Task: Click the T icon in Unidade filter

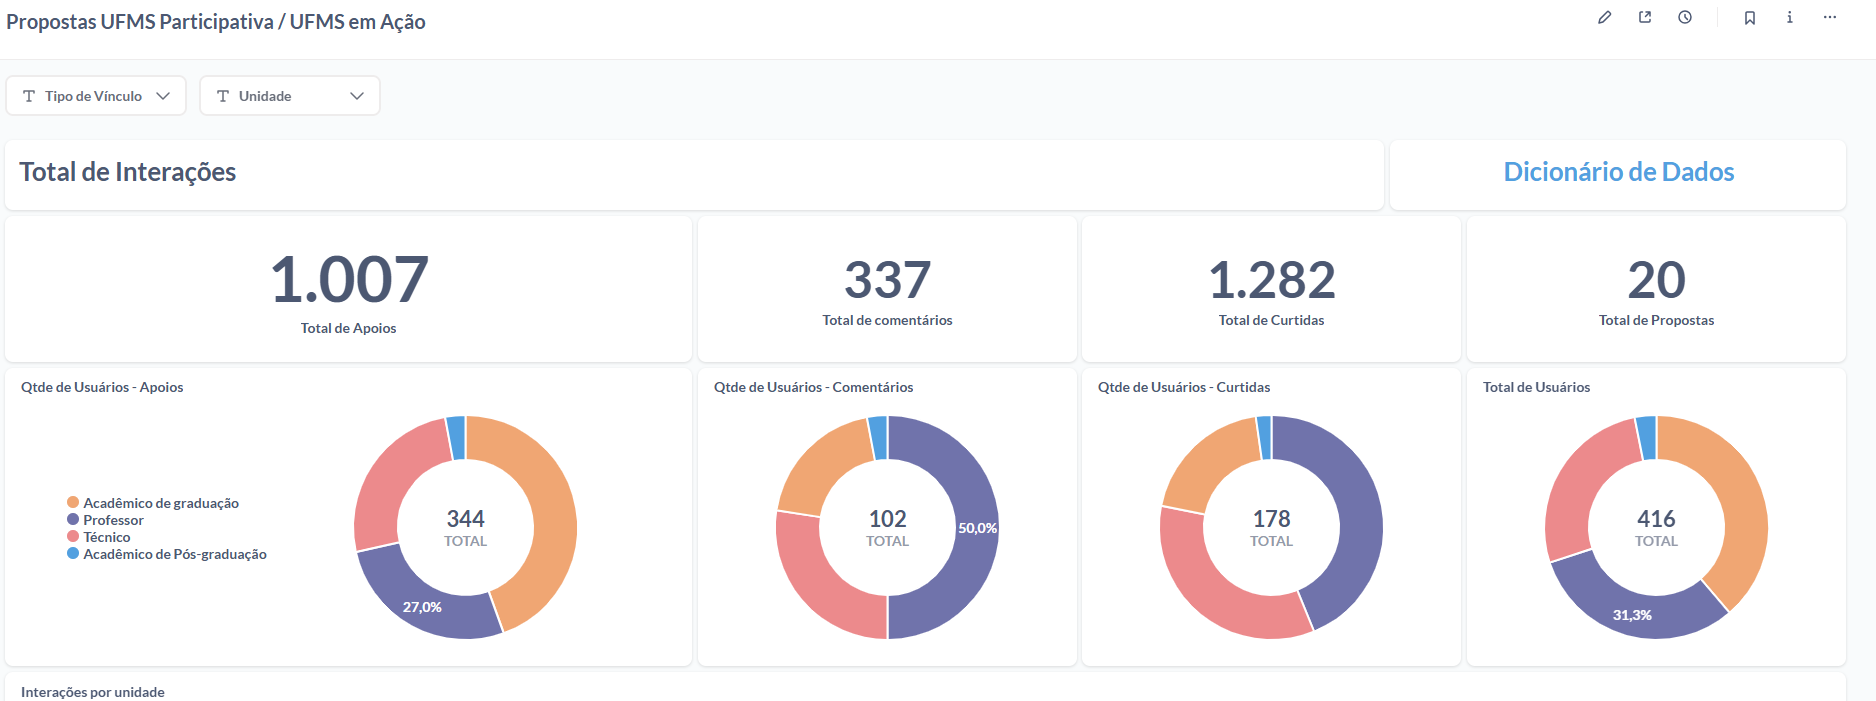Action: click(x=223, y=96)
